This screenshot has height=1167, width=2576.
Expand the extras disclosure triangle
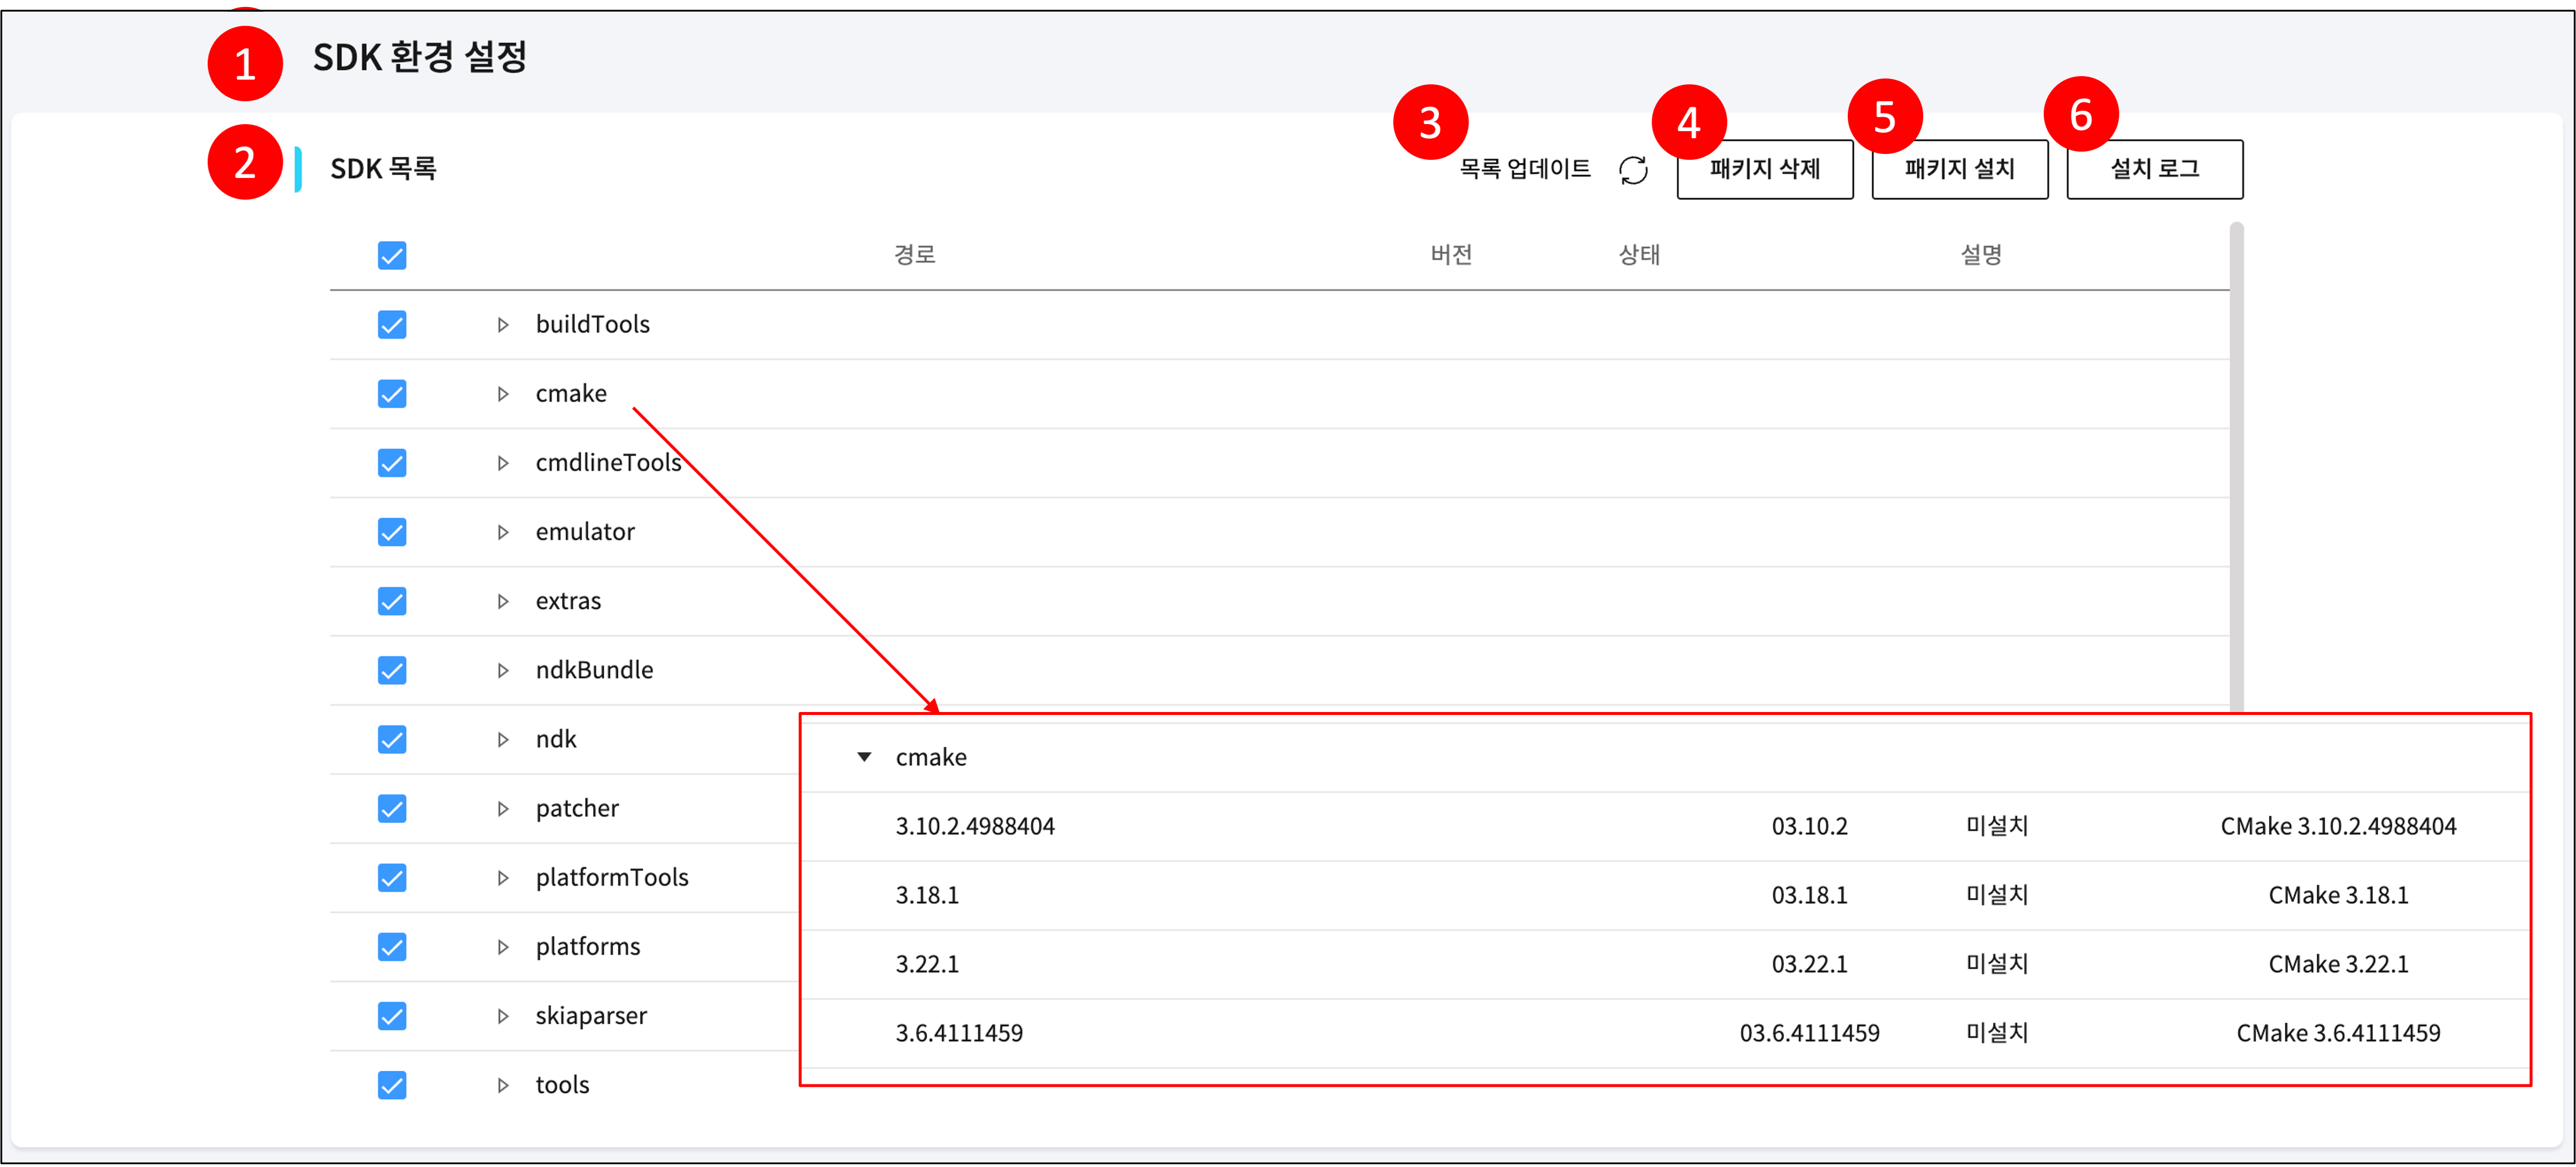click(x=503, y=601)
